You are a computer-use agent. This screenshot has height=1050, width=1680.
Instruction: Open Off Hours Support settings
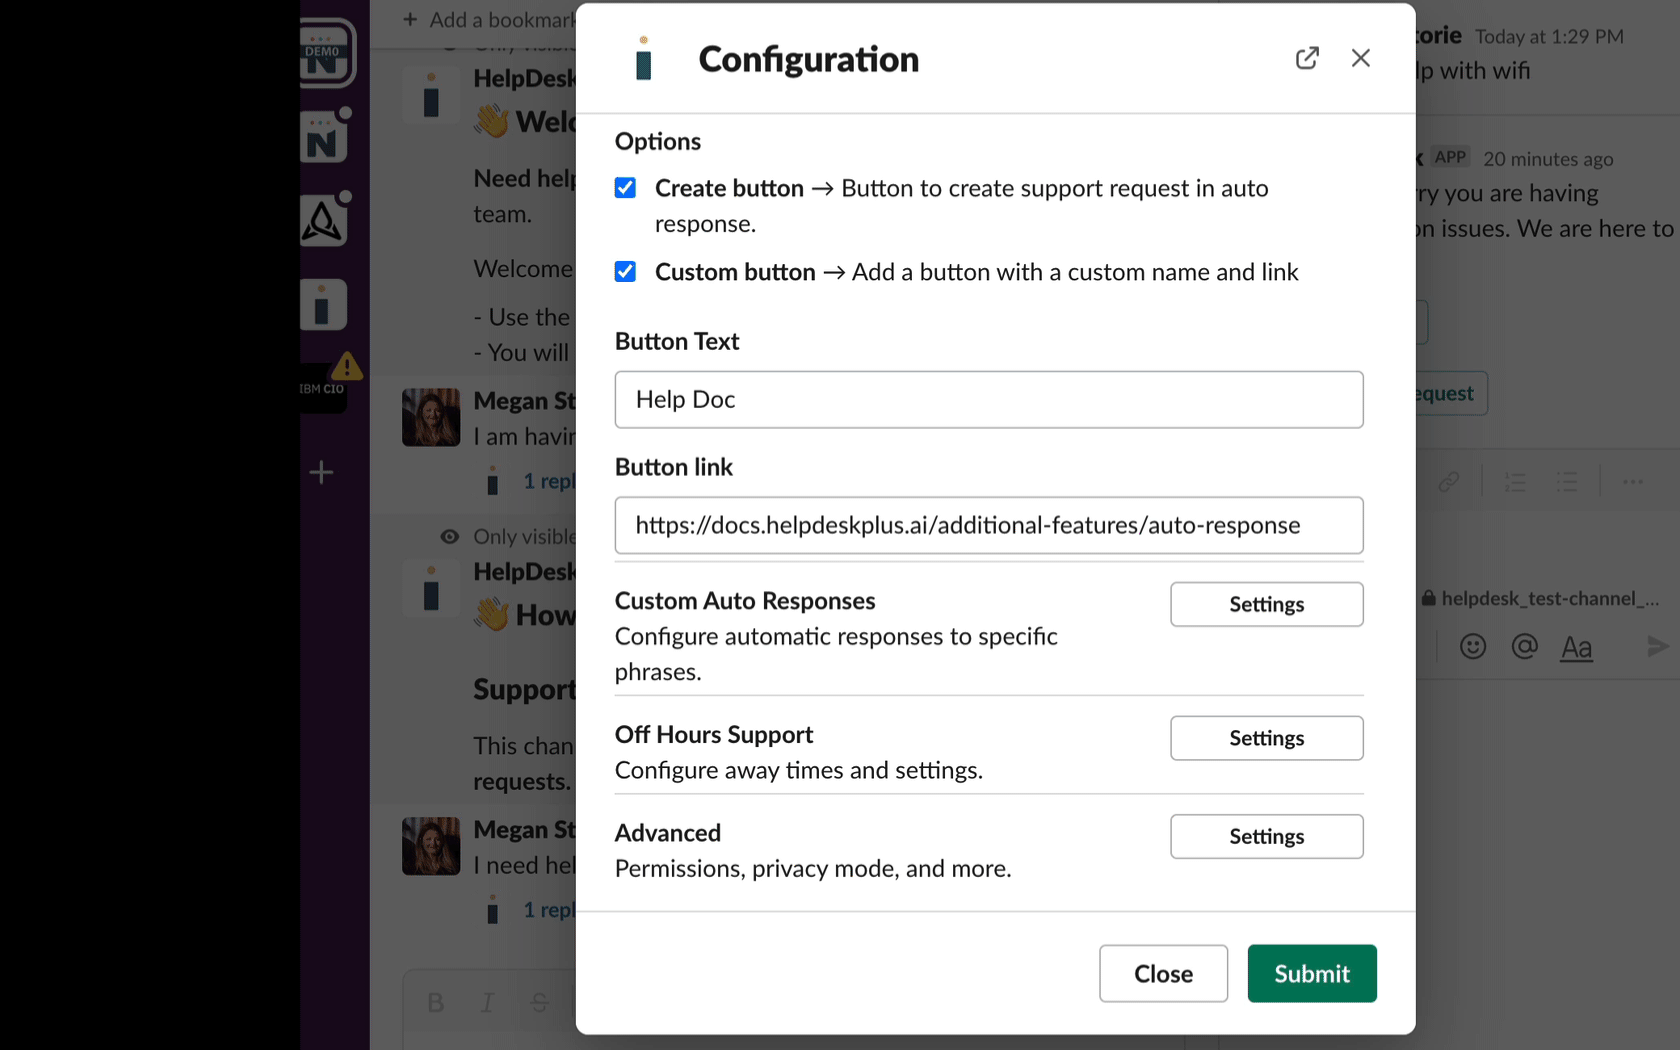(x=1267, y=738)
